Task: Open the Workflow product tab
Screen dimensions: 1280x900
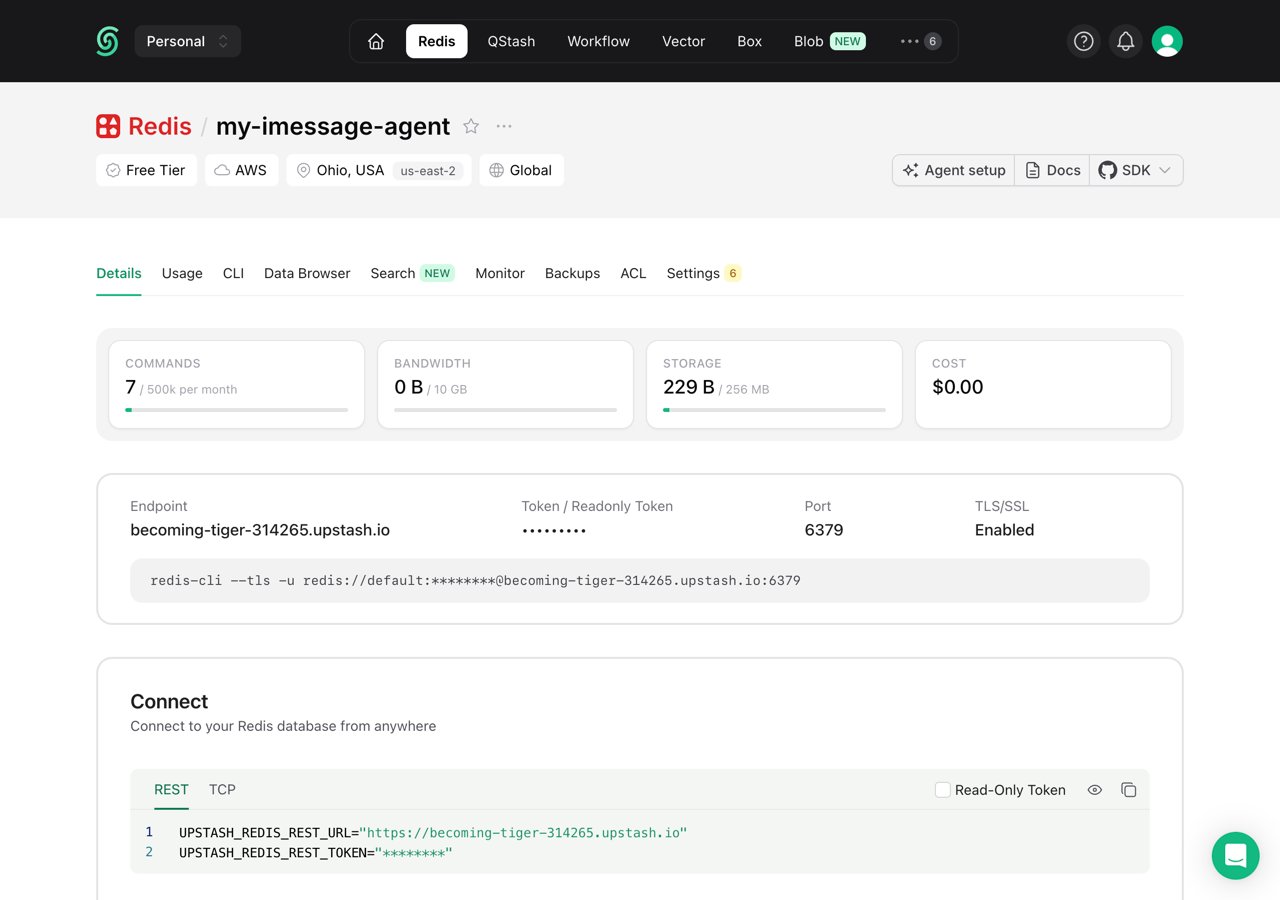Action: pyautogui.click(x=599, y=41)
